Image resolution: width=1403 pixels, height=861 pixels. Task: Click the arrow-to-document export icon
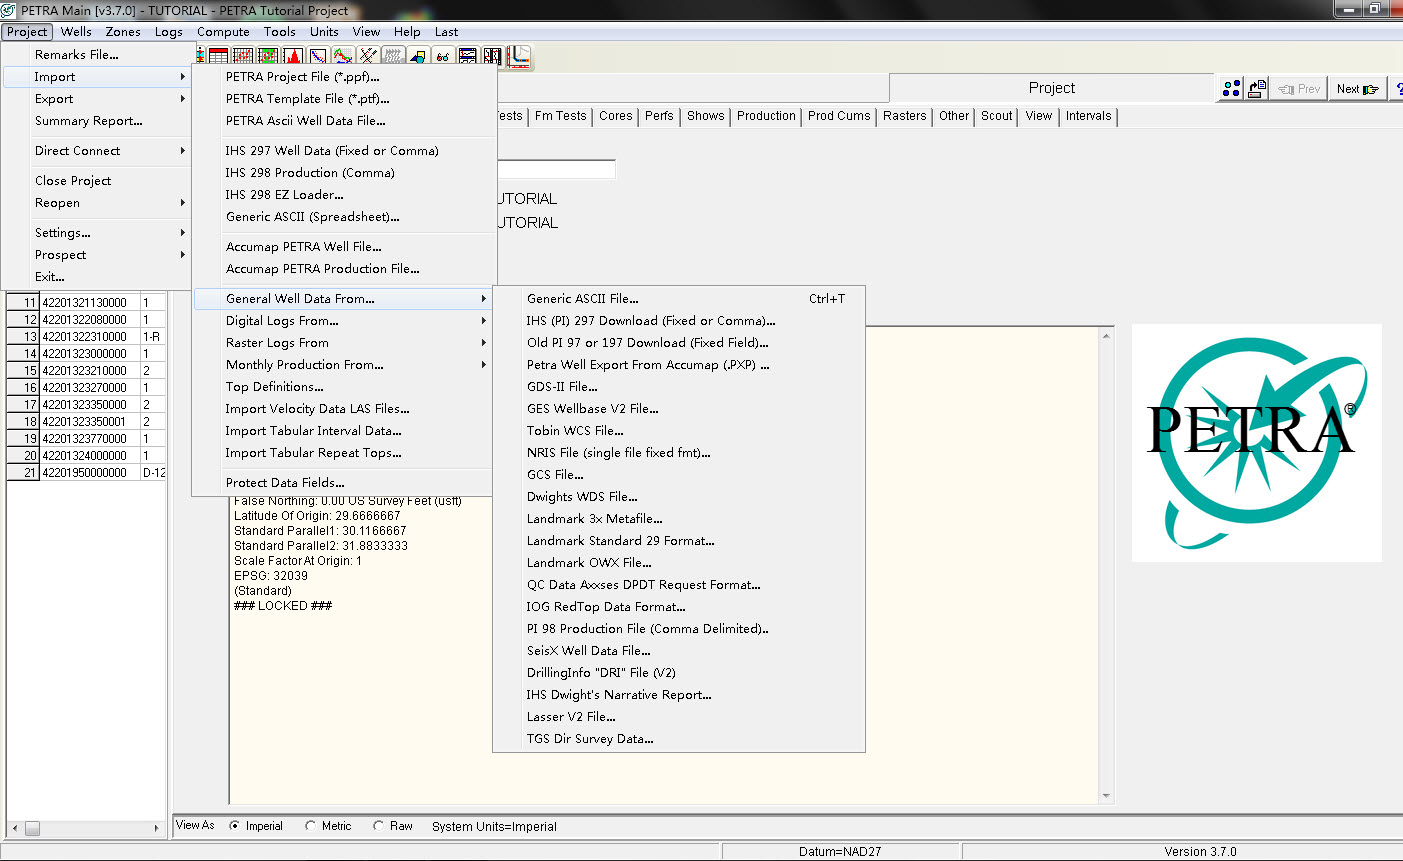click(1257, 88)
